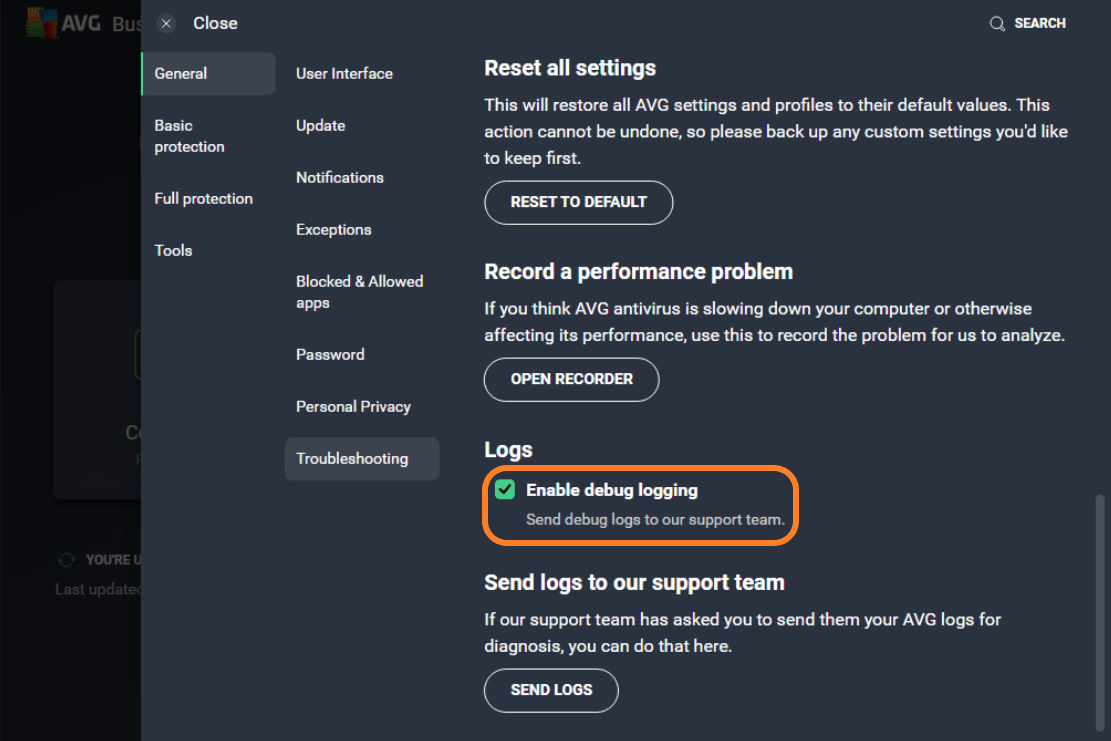Click the refresh icon beside YOU'RE U
Screen dimensions: 1111x741
coord(66,560)
